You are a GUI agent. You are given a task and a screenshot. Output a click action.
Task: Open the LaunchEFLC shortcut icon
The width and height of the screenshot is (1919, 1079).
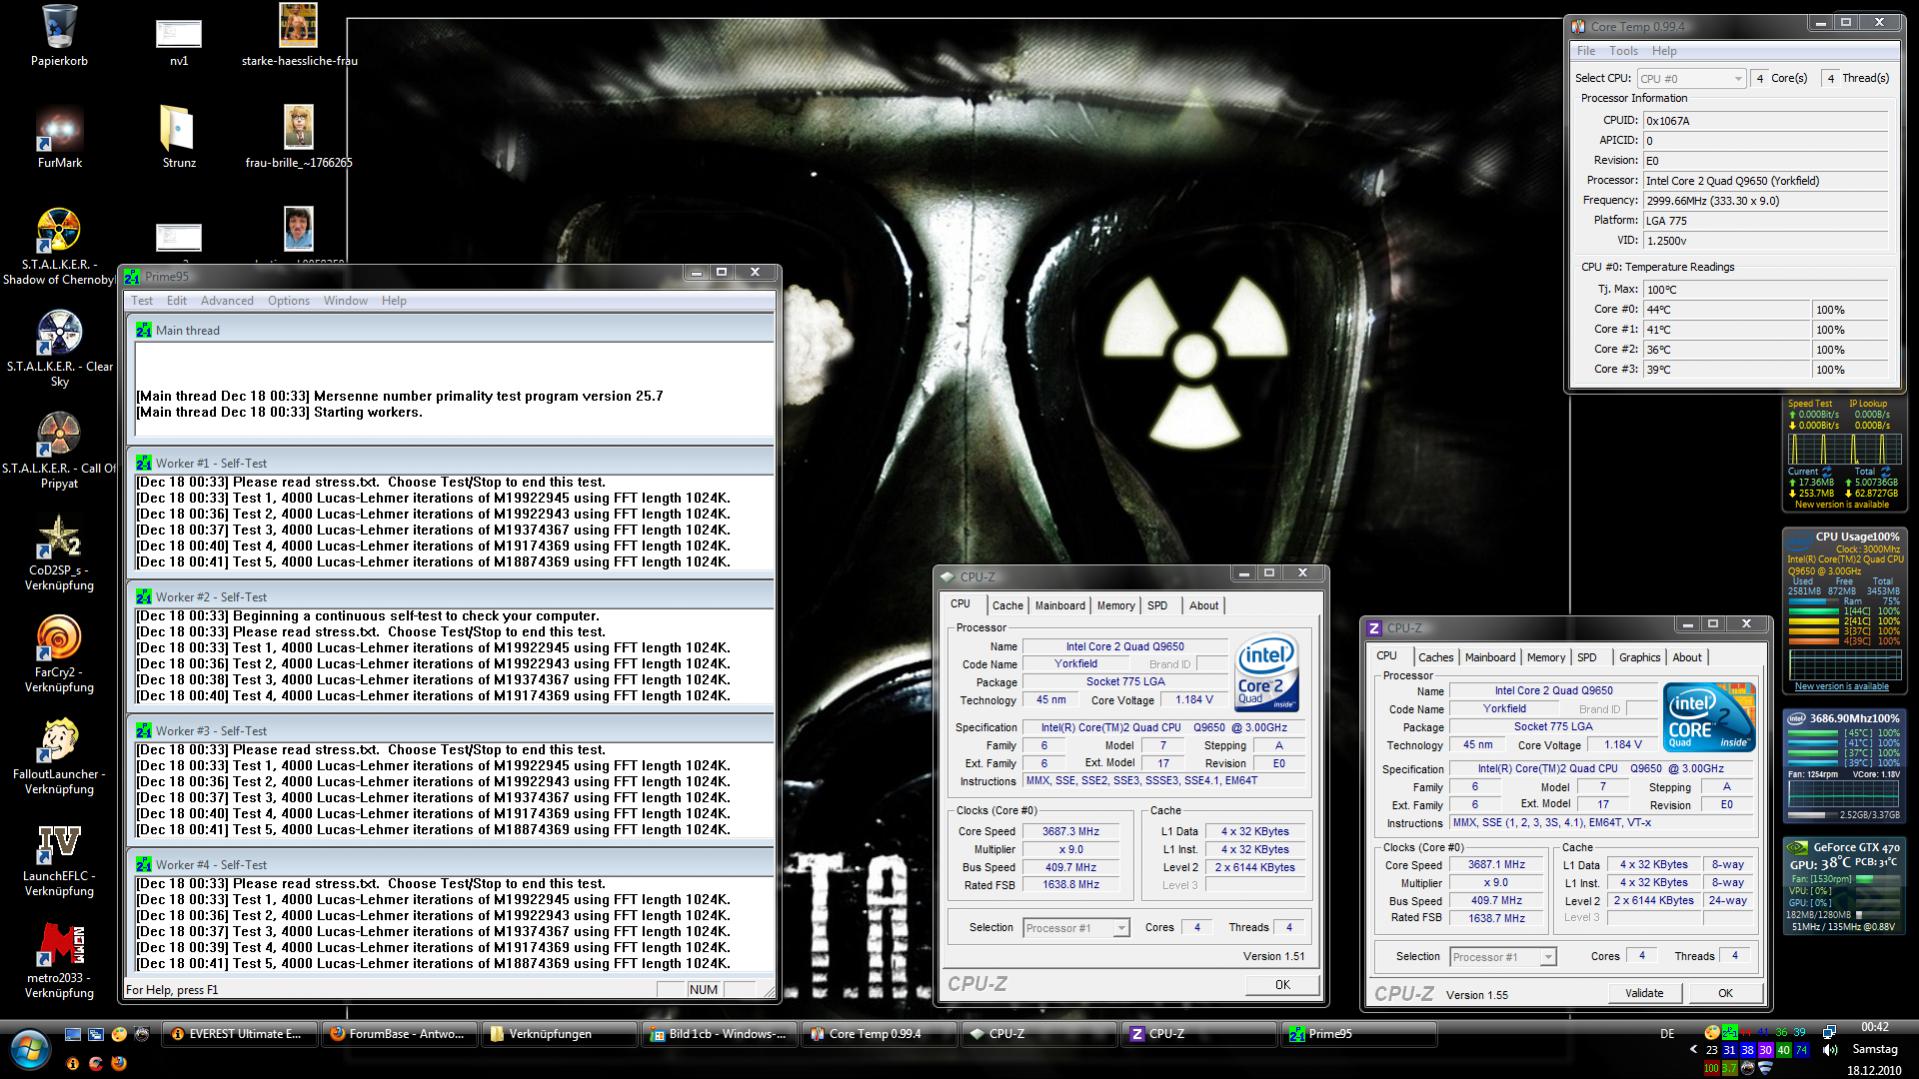pos(59,843)
